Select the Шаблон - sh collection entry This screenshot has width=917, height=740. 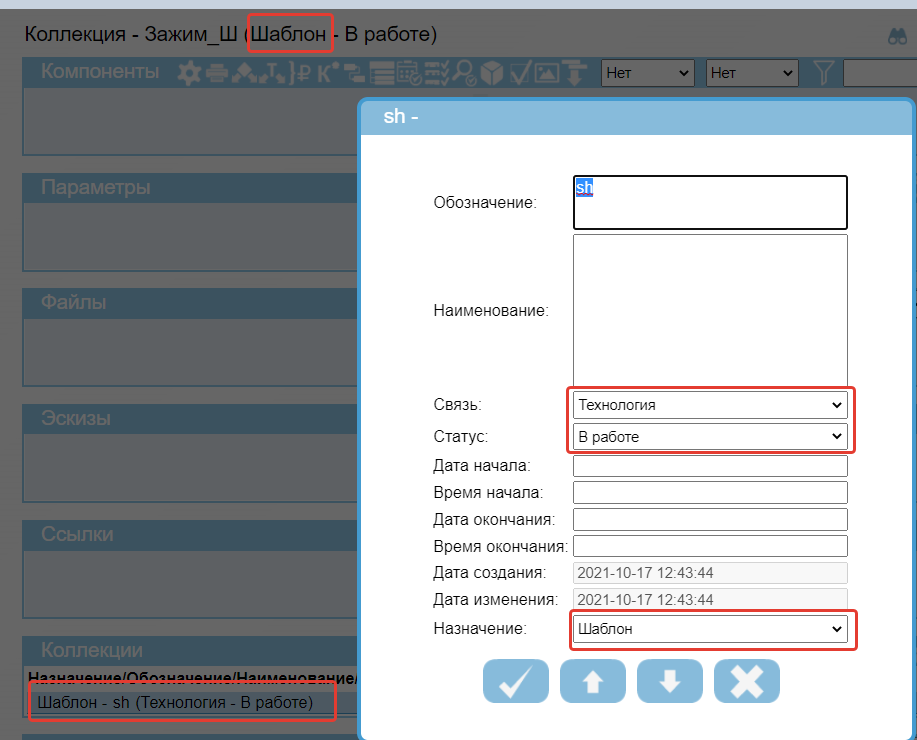[x=176, y=703]
